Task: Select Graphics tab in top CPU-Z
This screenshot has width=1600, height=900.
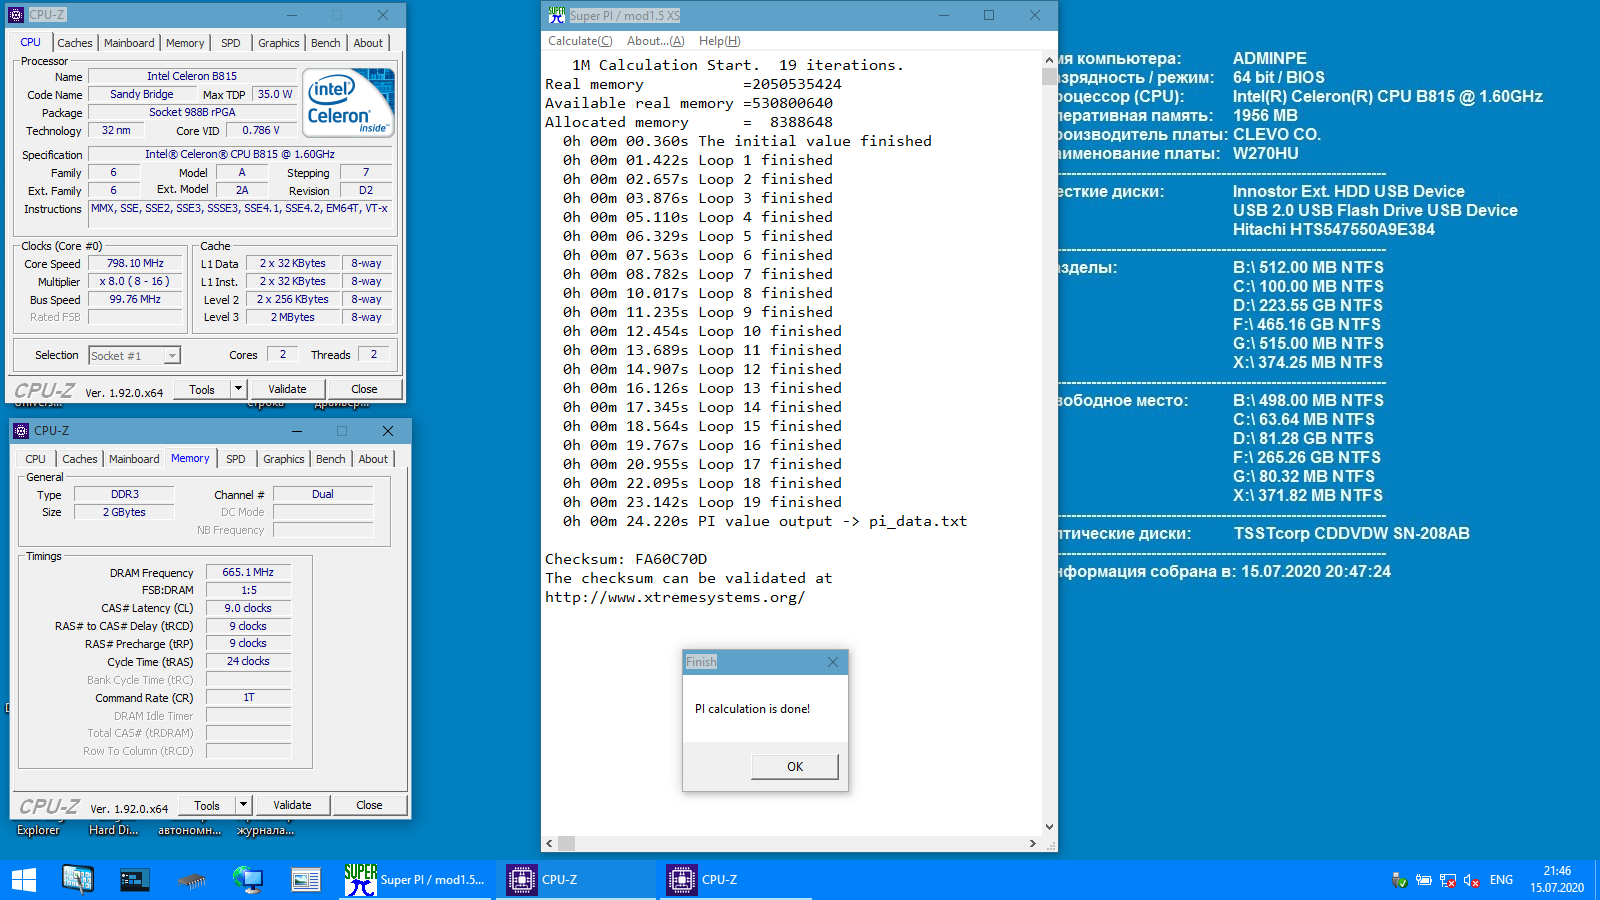Action: (279, 43)
